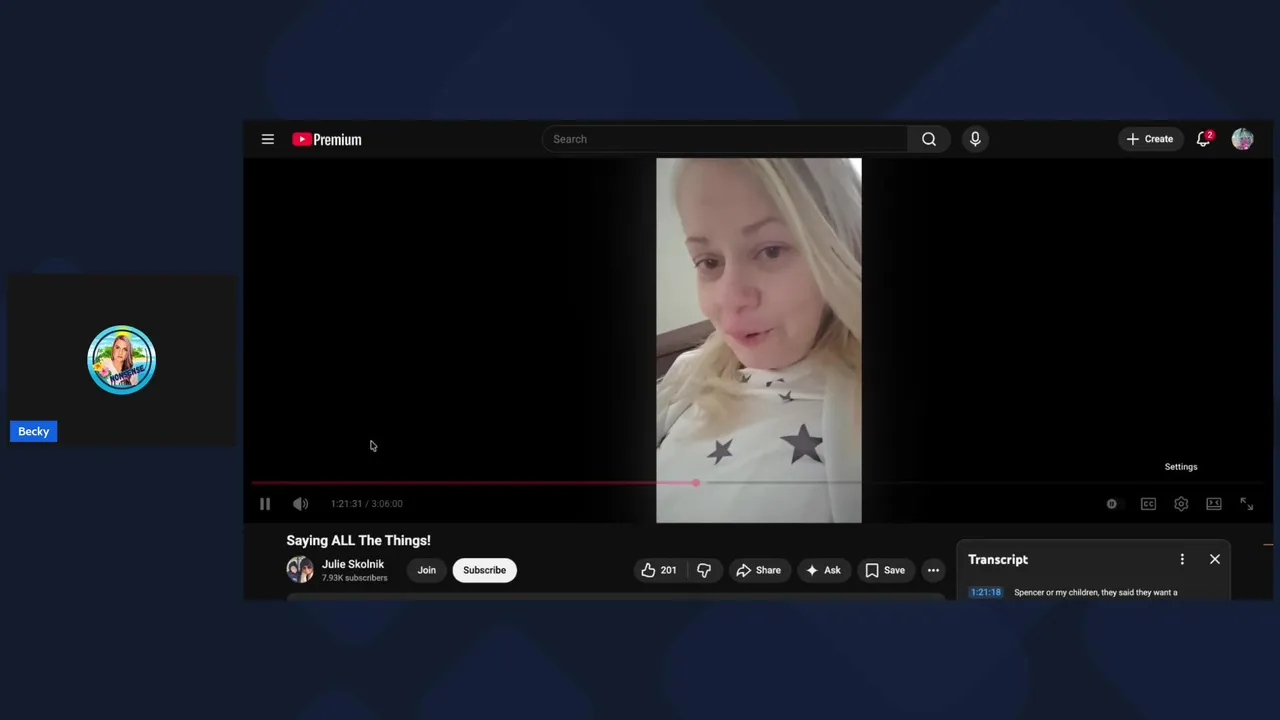
Task: Toggle closed captions CC
Action: click(x=1148, y=504)
